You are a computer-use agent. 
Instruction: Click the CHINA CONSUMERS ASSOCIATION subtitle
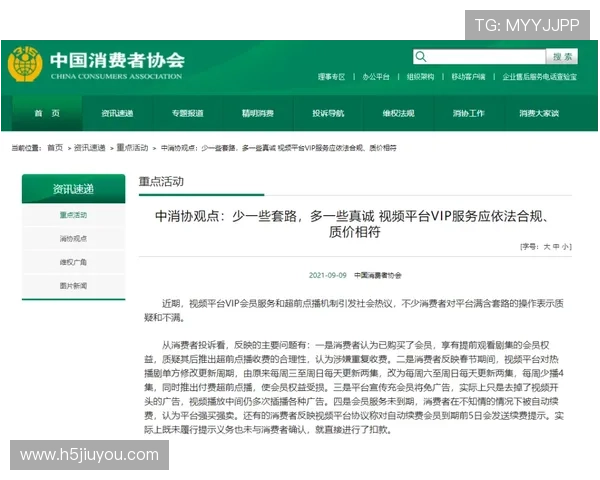click(x=116, y=76)
